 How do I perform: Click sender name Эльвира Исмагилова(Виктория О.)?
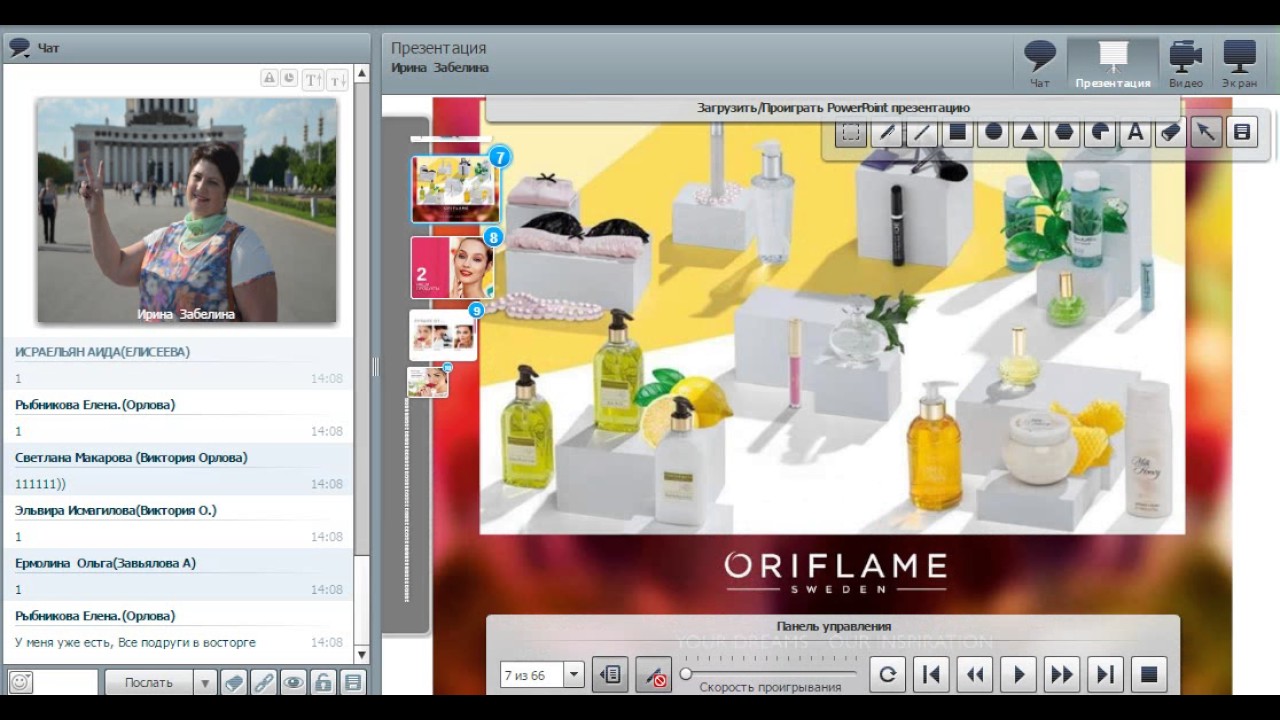click(x=115, y=510)
